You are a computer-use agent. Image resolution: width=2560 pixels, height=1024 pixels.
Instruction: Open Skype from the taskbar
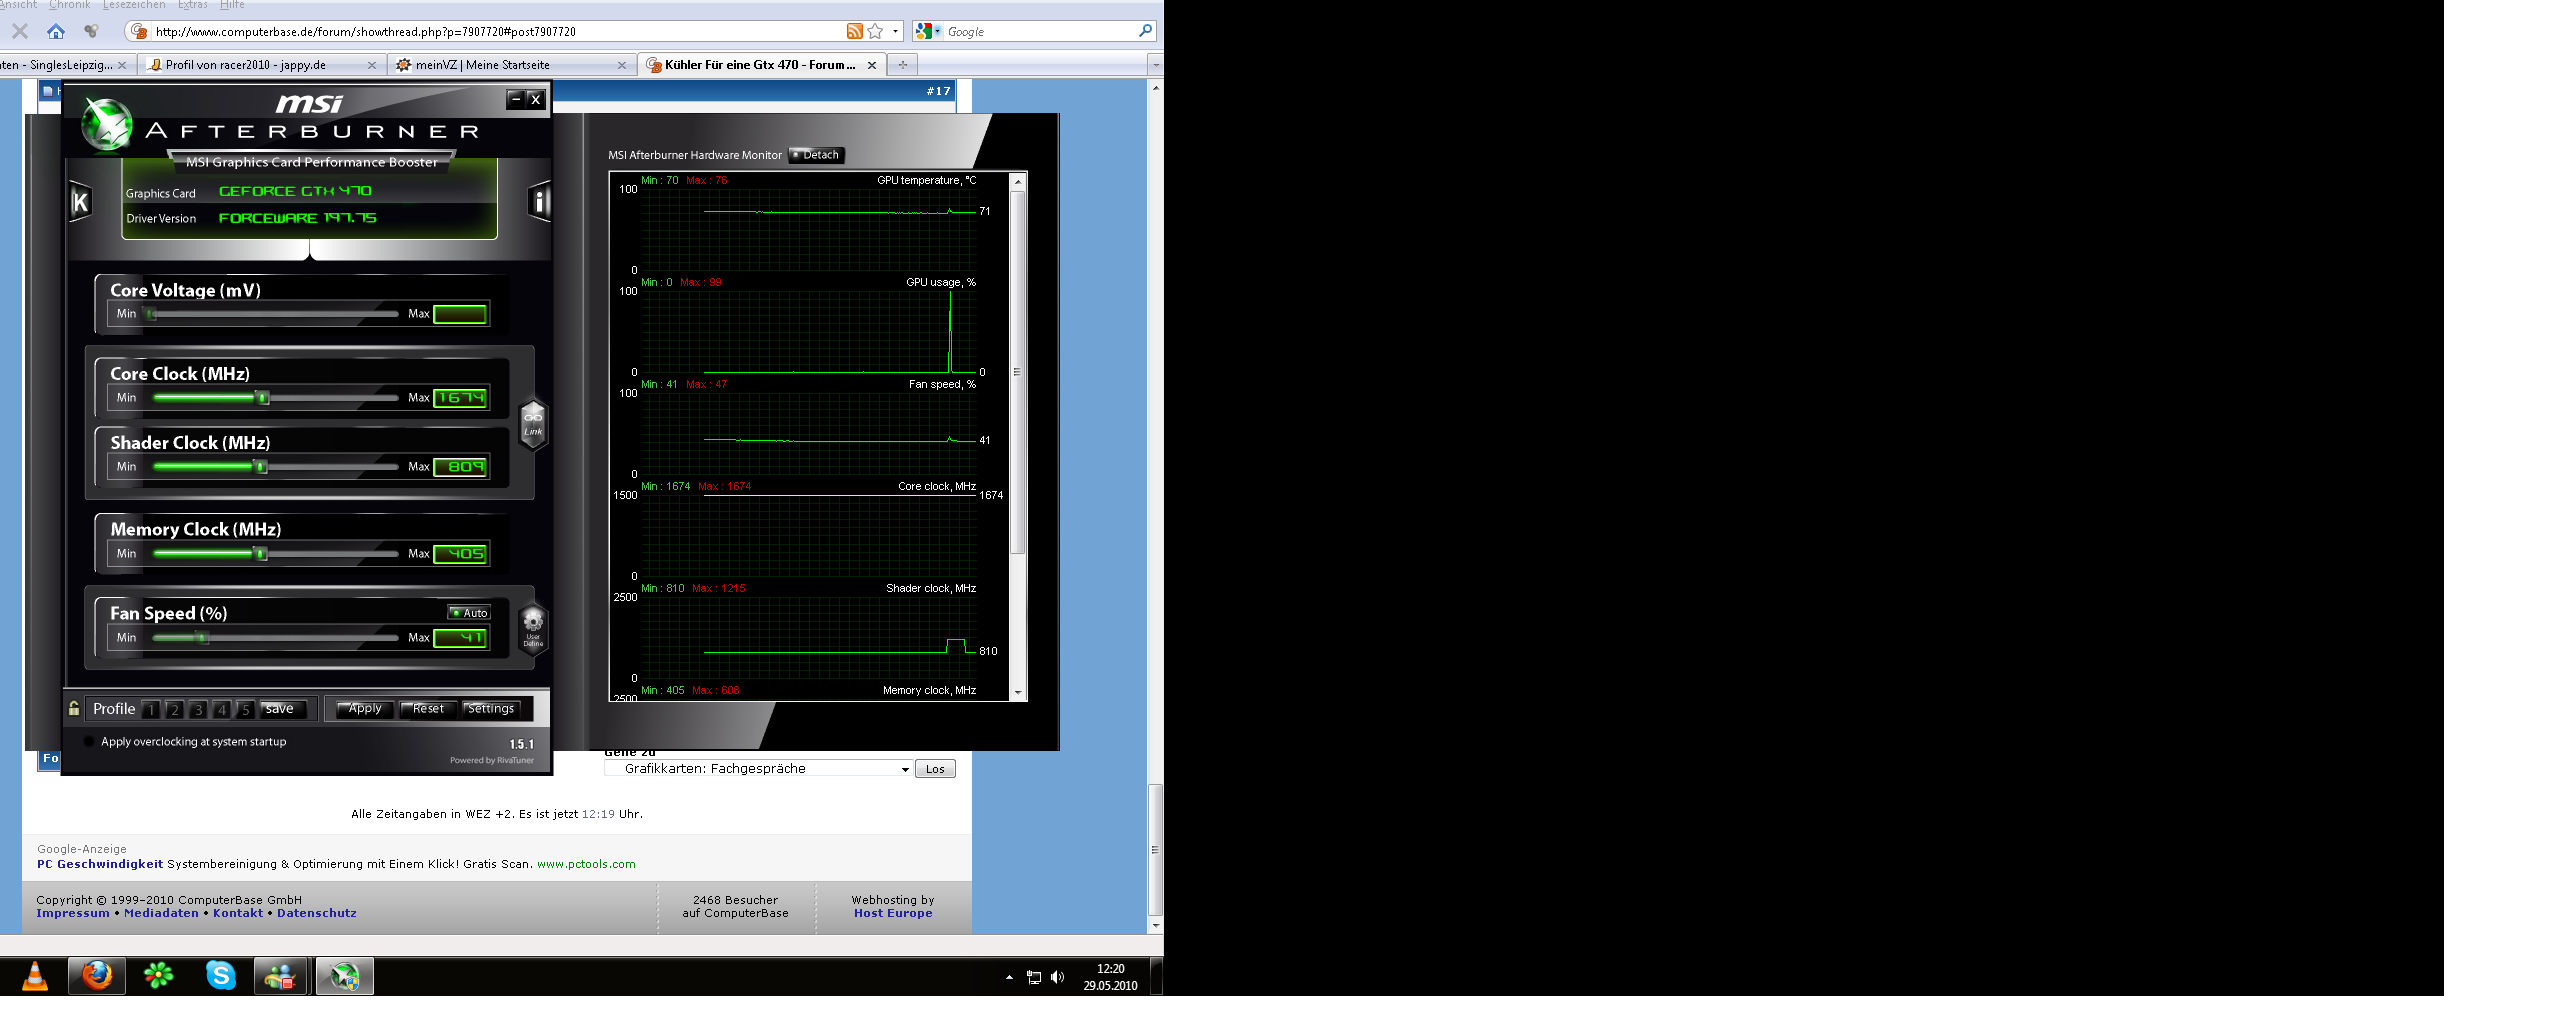[221, 976]
